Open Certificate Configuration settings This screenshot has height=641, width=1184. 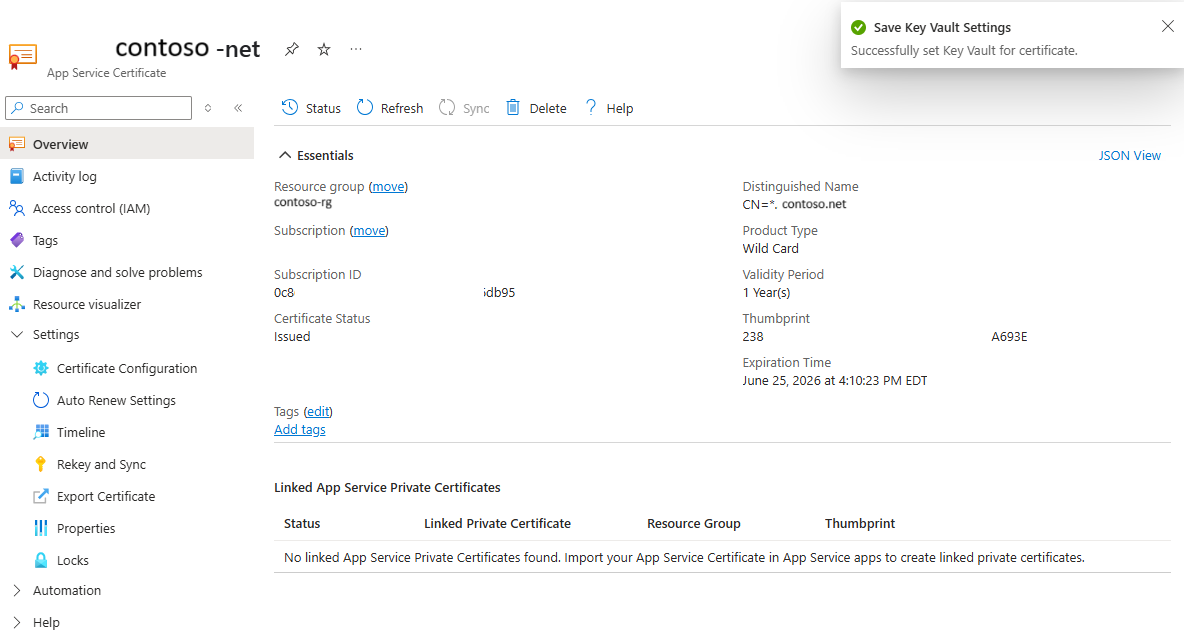tap(127, 369)
